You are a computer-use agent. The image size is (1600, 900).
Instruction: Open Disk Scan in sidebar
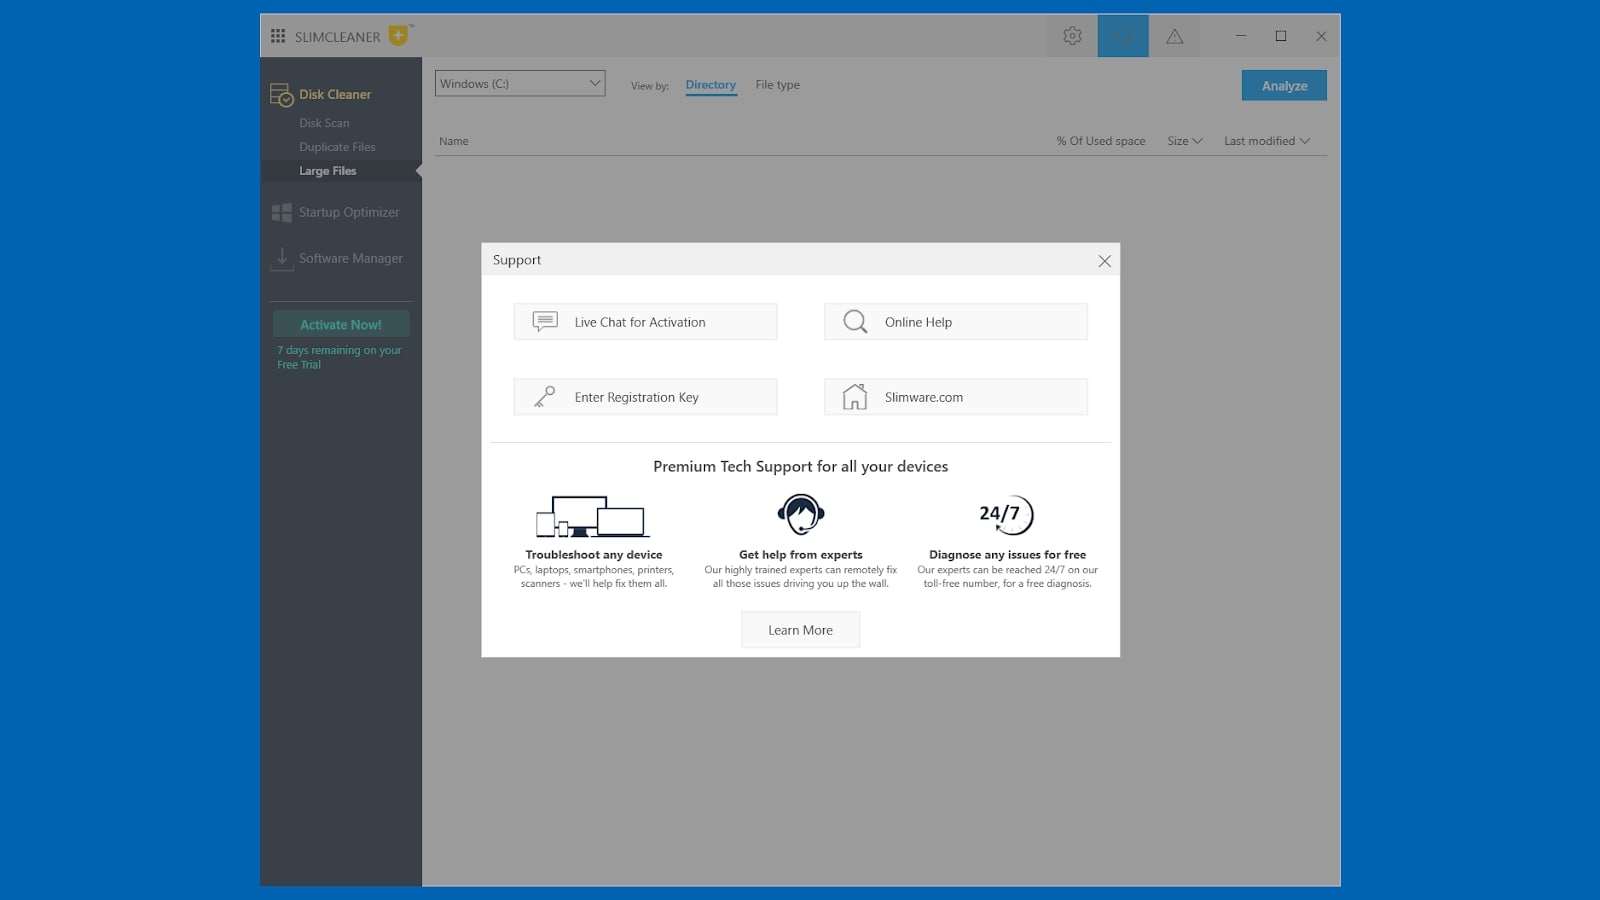tap(324, 123)
